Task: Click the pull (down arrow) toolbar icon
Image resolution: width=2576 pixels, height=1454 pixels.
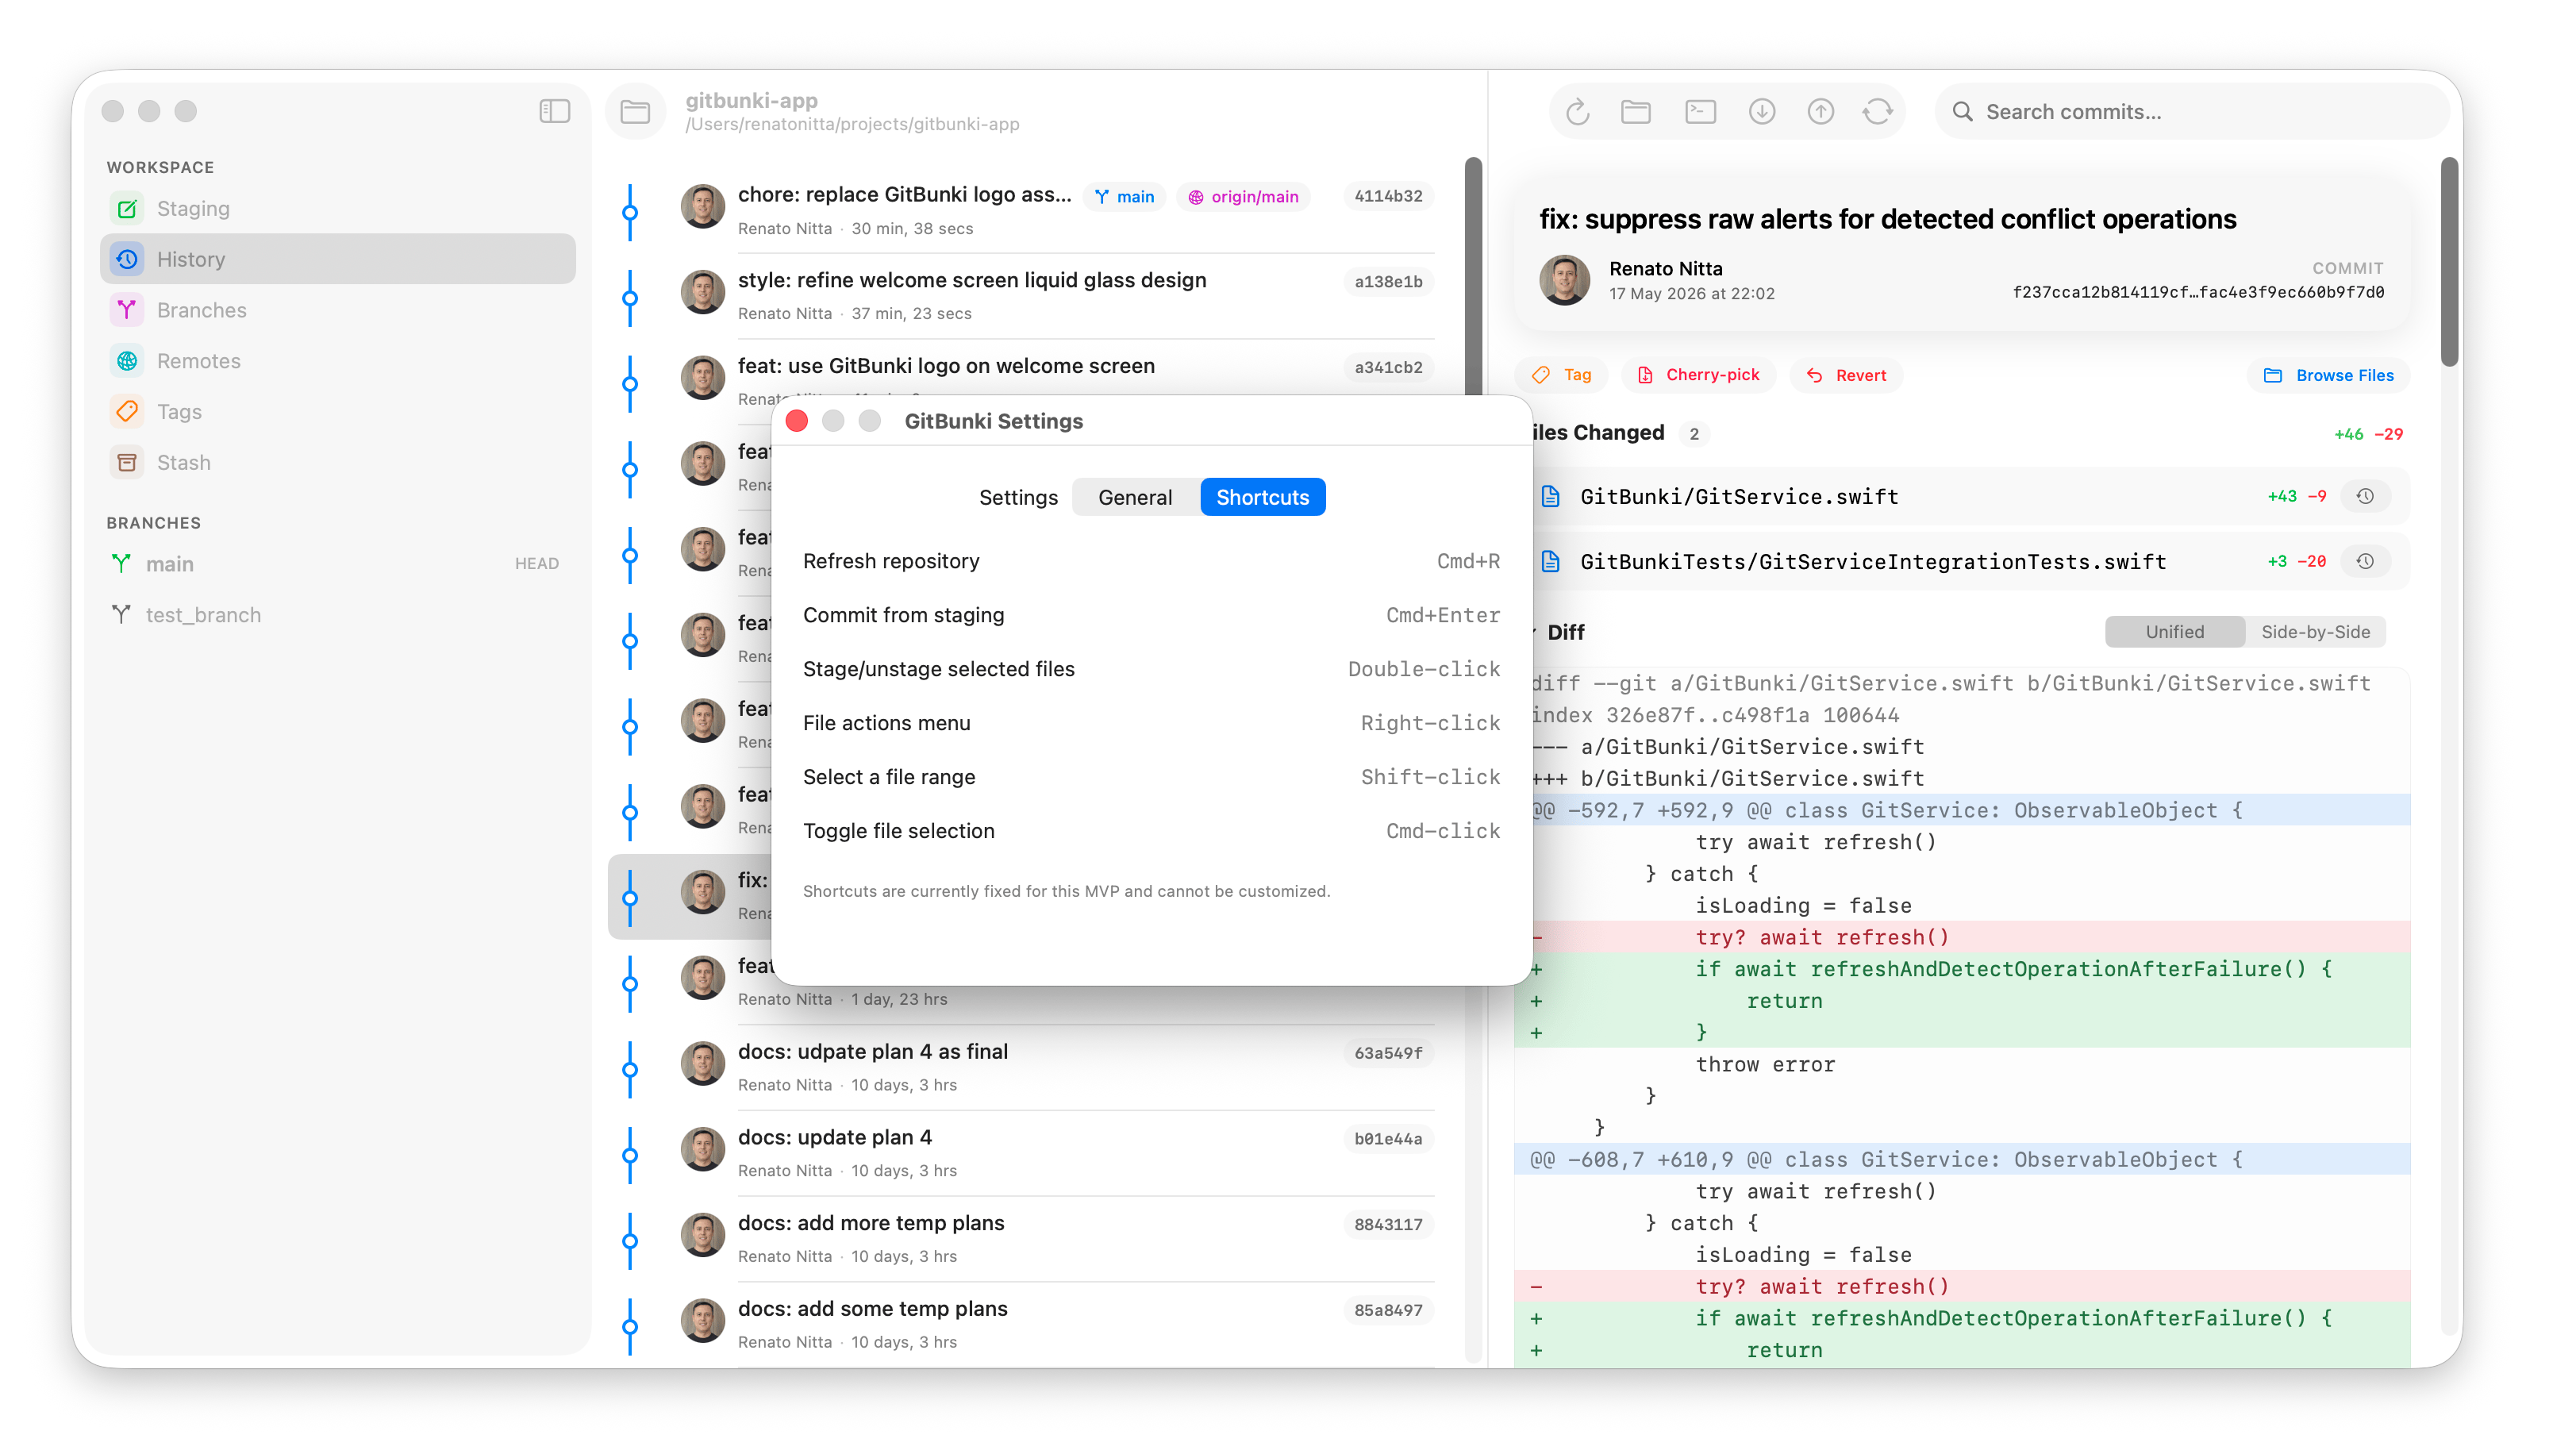Action: 1762,111
